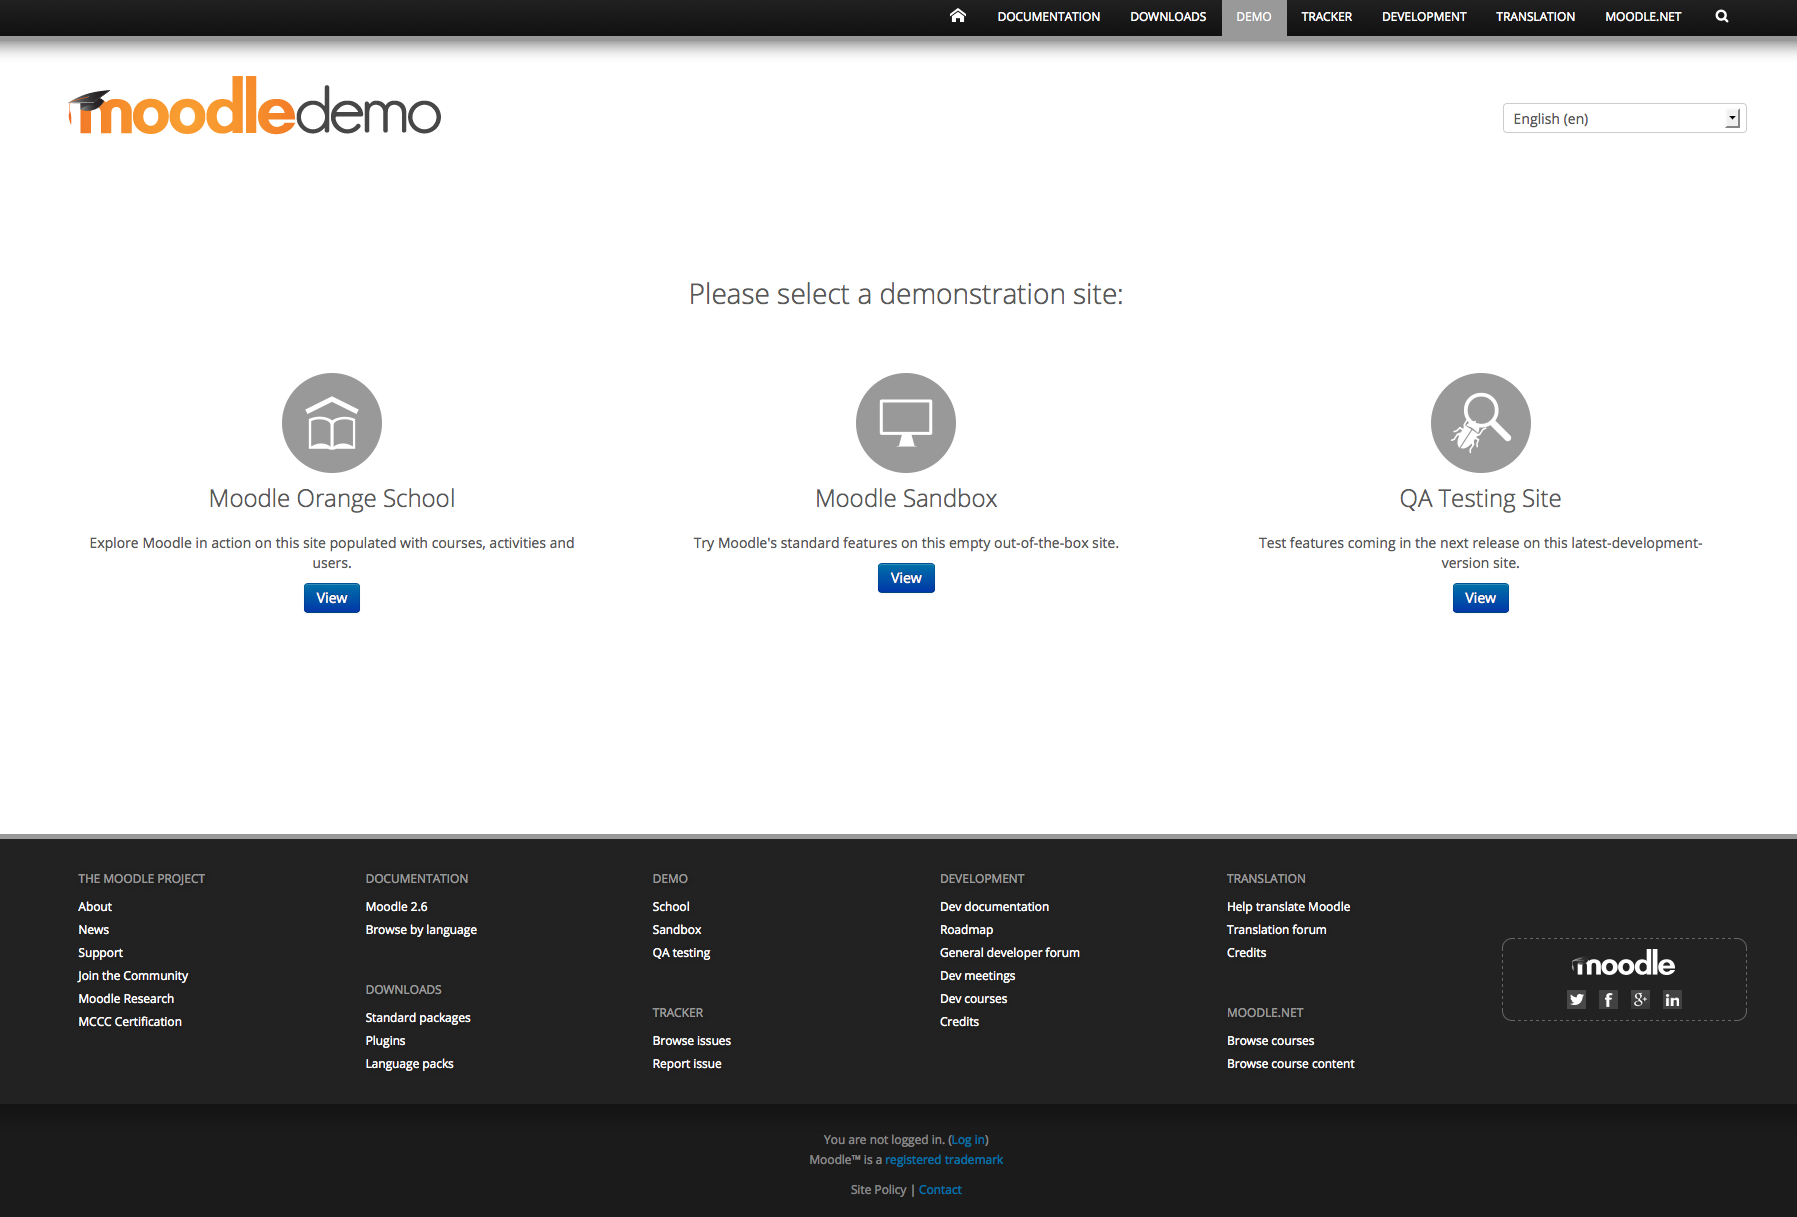Open the Plugins footer link
This screenshot has width=1797, height=1217.
coord(385,1041)
